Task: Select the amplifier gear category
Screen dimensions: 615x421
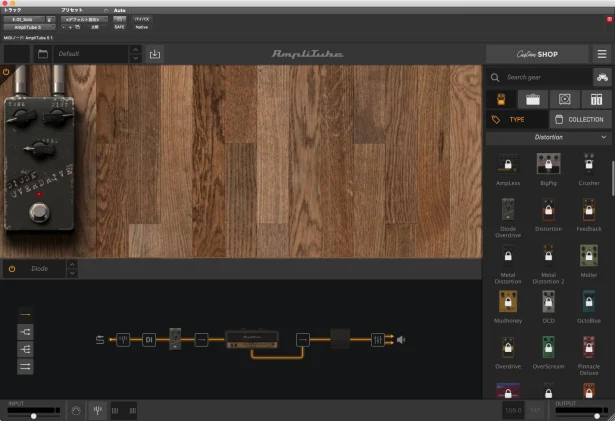Action: [x=533, y=99]
